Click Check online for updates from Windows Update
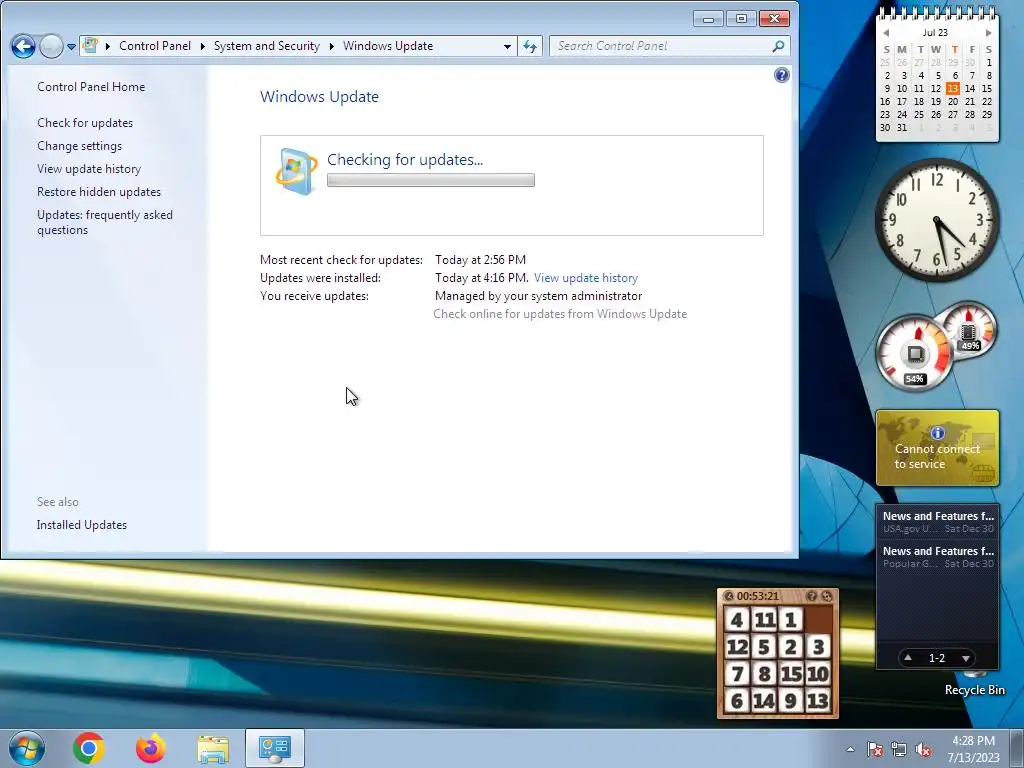Screen dimensions: 1024x768 click(560, 314)
